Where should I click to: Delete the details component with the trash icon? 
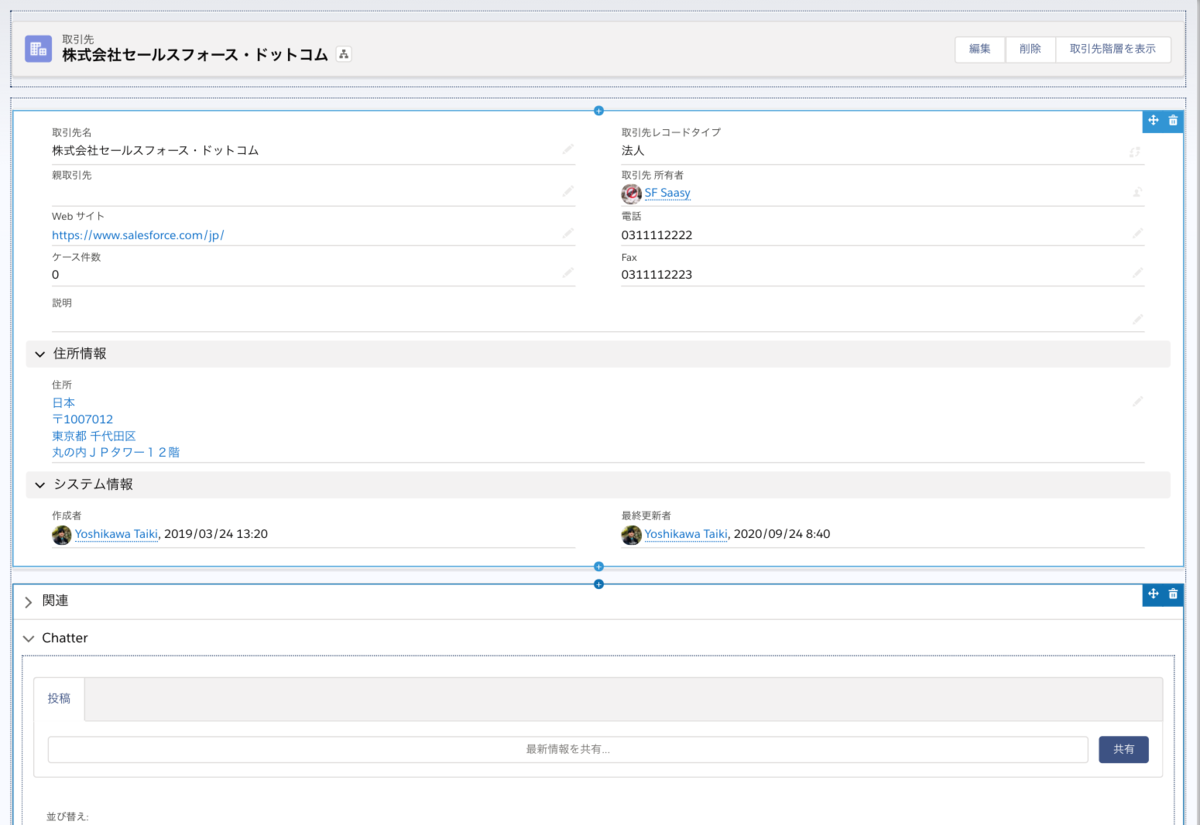pos(1173,120)
